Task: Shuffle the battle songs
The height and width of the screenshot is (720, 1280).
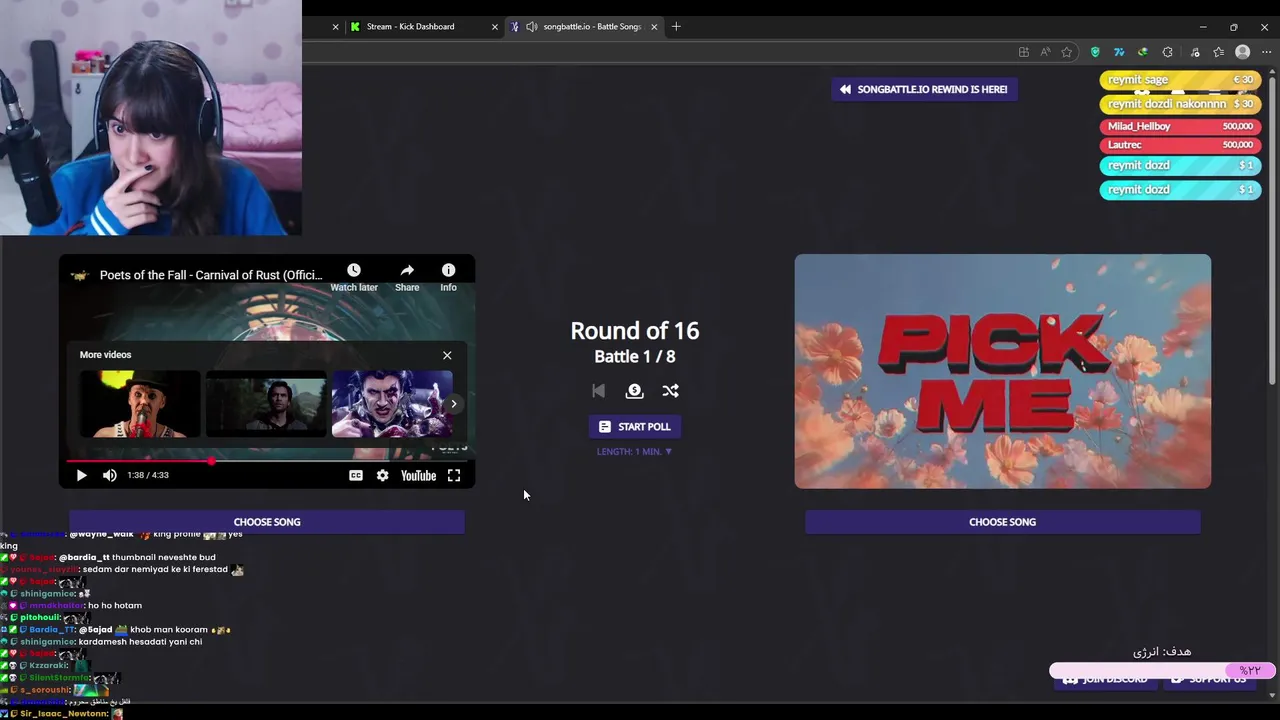Action: (x=670, y=391)
